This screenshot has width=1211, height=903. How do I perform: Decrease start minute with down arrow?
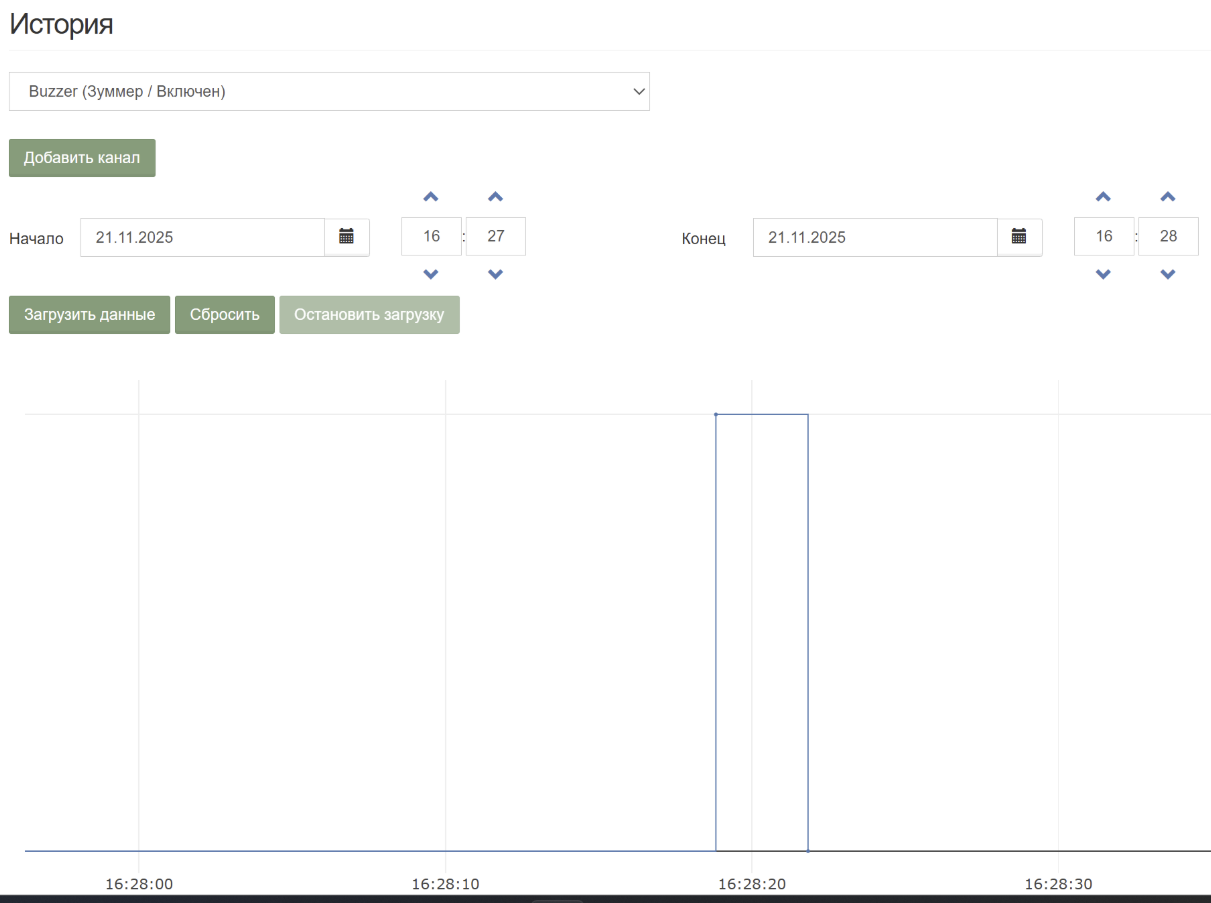coord(495,274)
